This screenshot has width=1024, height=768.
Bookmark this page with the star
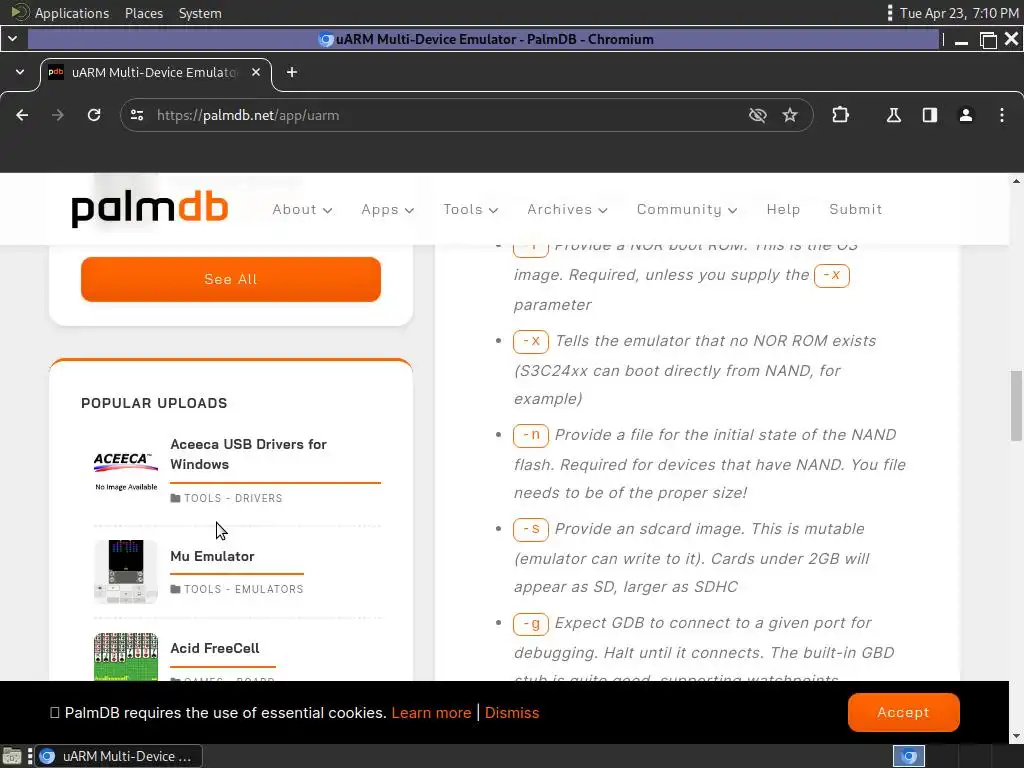coord(790,116)
